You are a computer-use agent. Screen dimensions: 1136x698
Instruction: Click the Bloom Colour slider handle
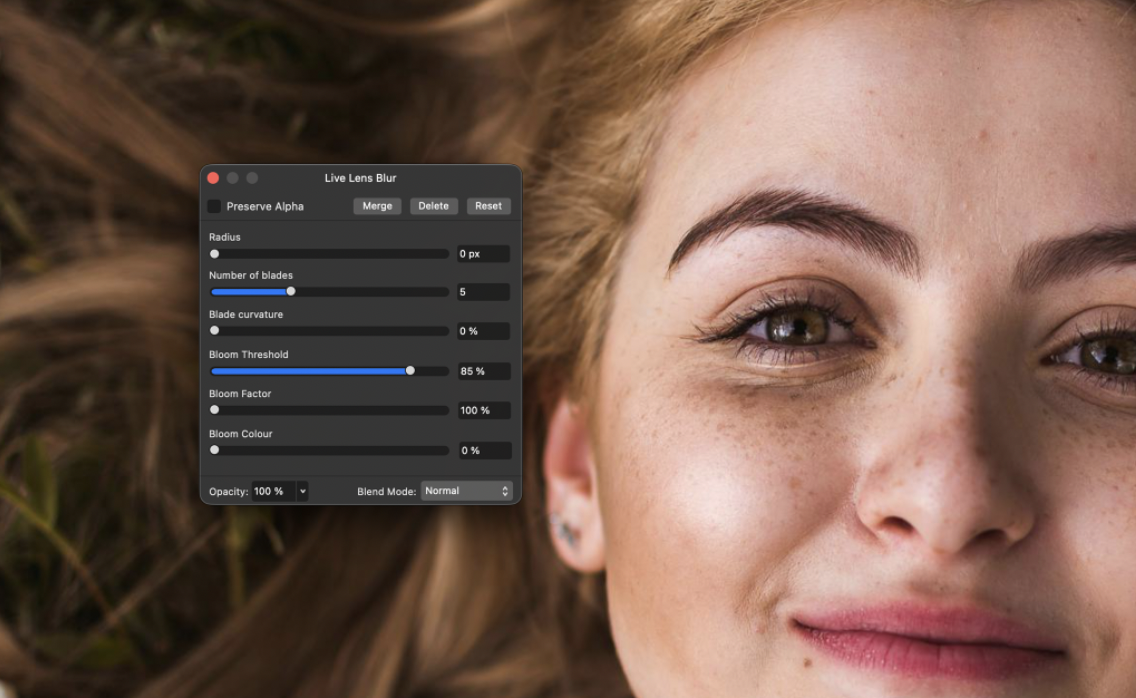[214, 450]
